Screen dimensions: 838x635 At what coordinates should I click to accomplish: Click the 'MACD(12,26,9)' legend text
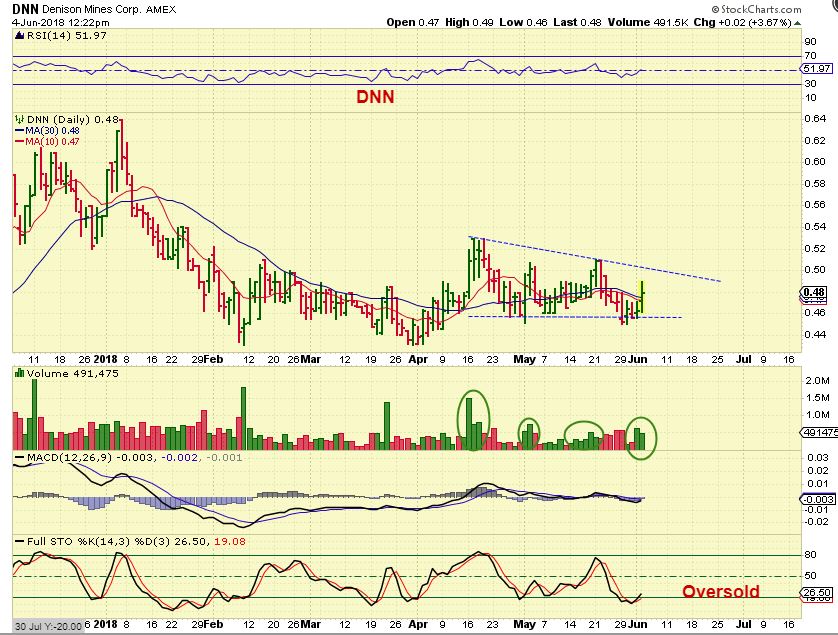[x=69, y=458]
